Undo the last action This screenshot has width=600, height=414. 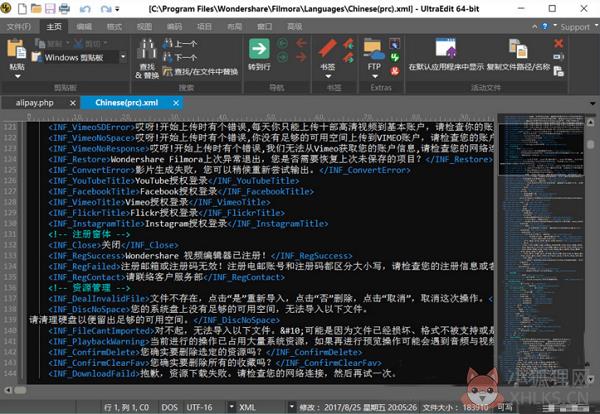pos(85,8)
